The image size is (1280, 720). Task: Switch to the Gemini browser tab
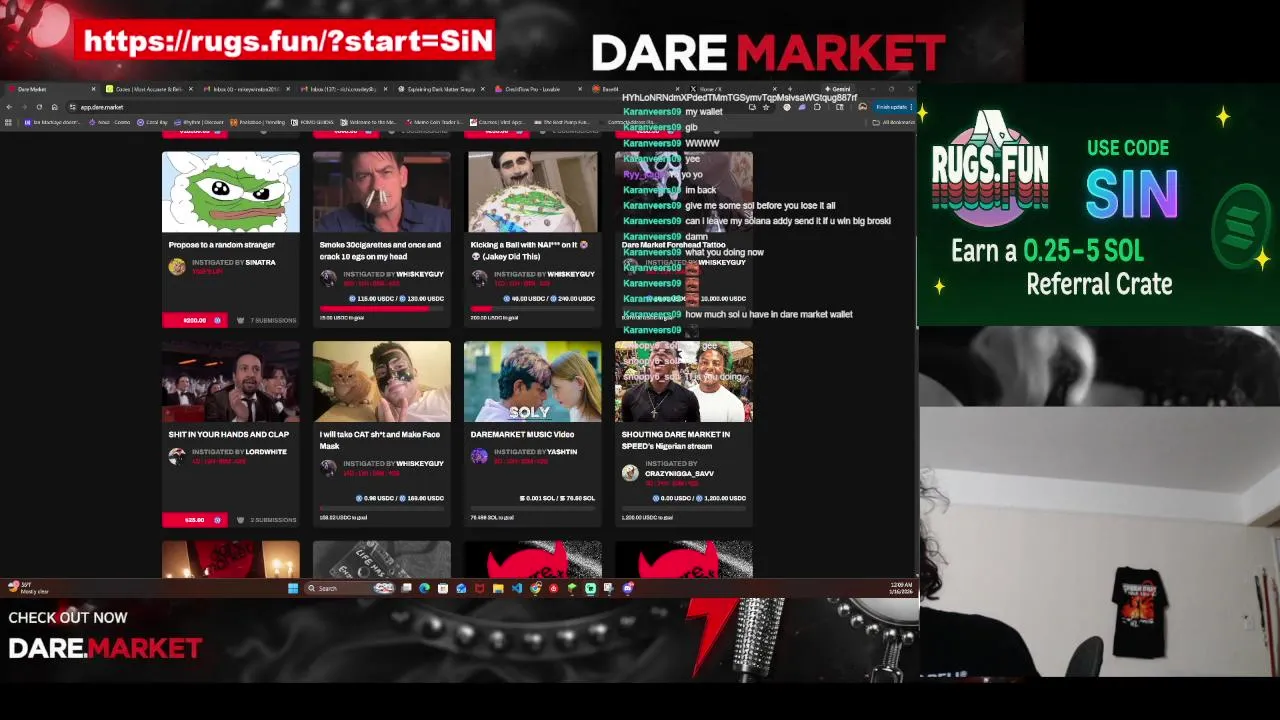[x=838, y=89]
